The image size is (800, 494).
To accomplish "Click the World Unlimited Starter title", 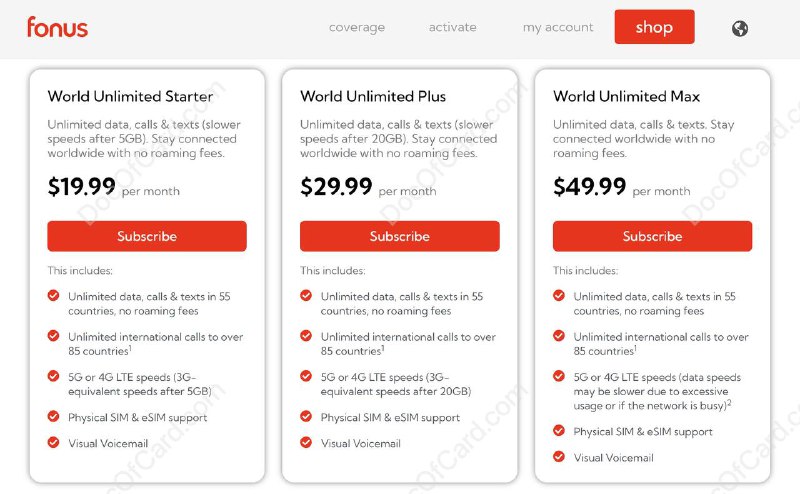I will [130, 97].
